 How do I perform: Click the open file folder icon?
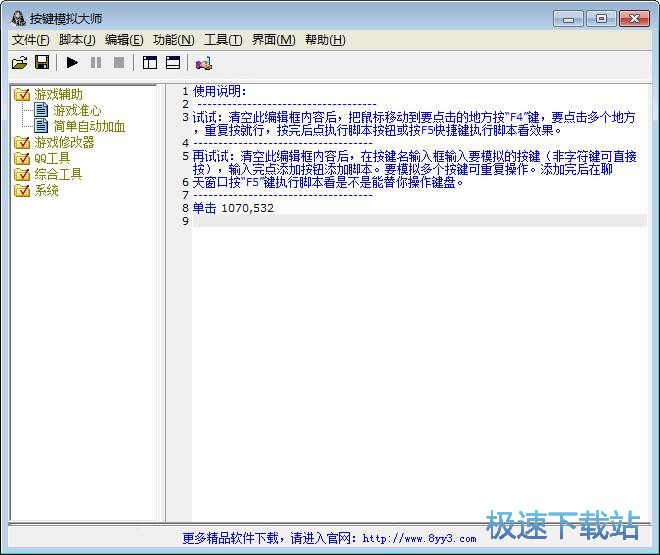tap(19, 63)
